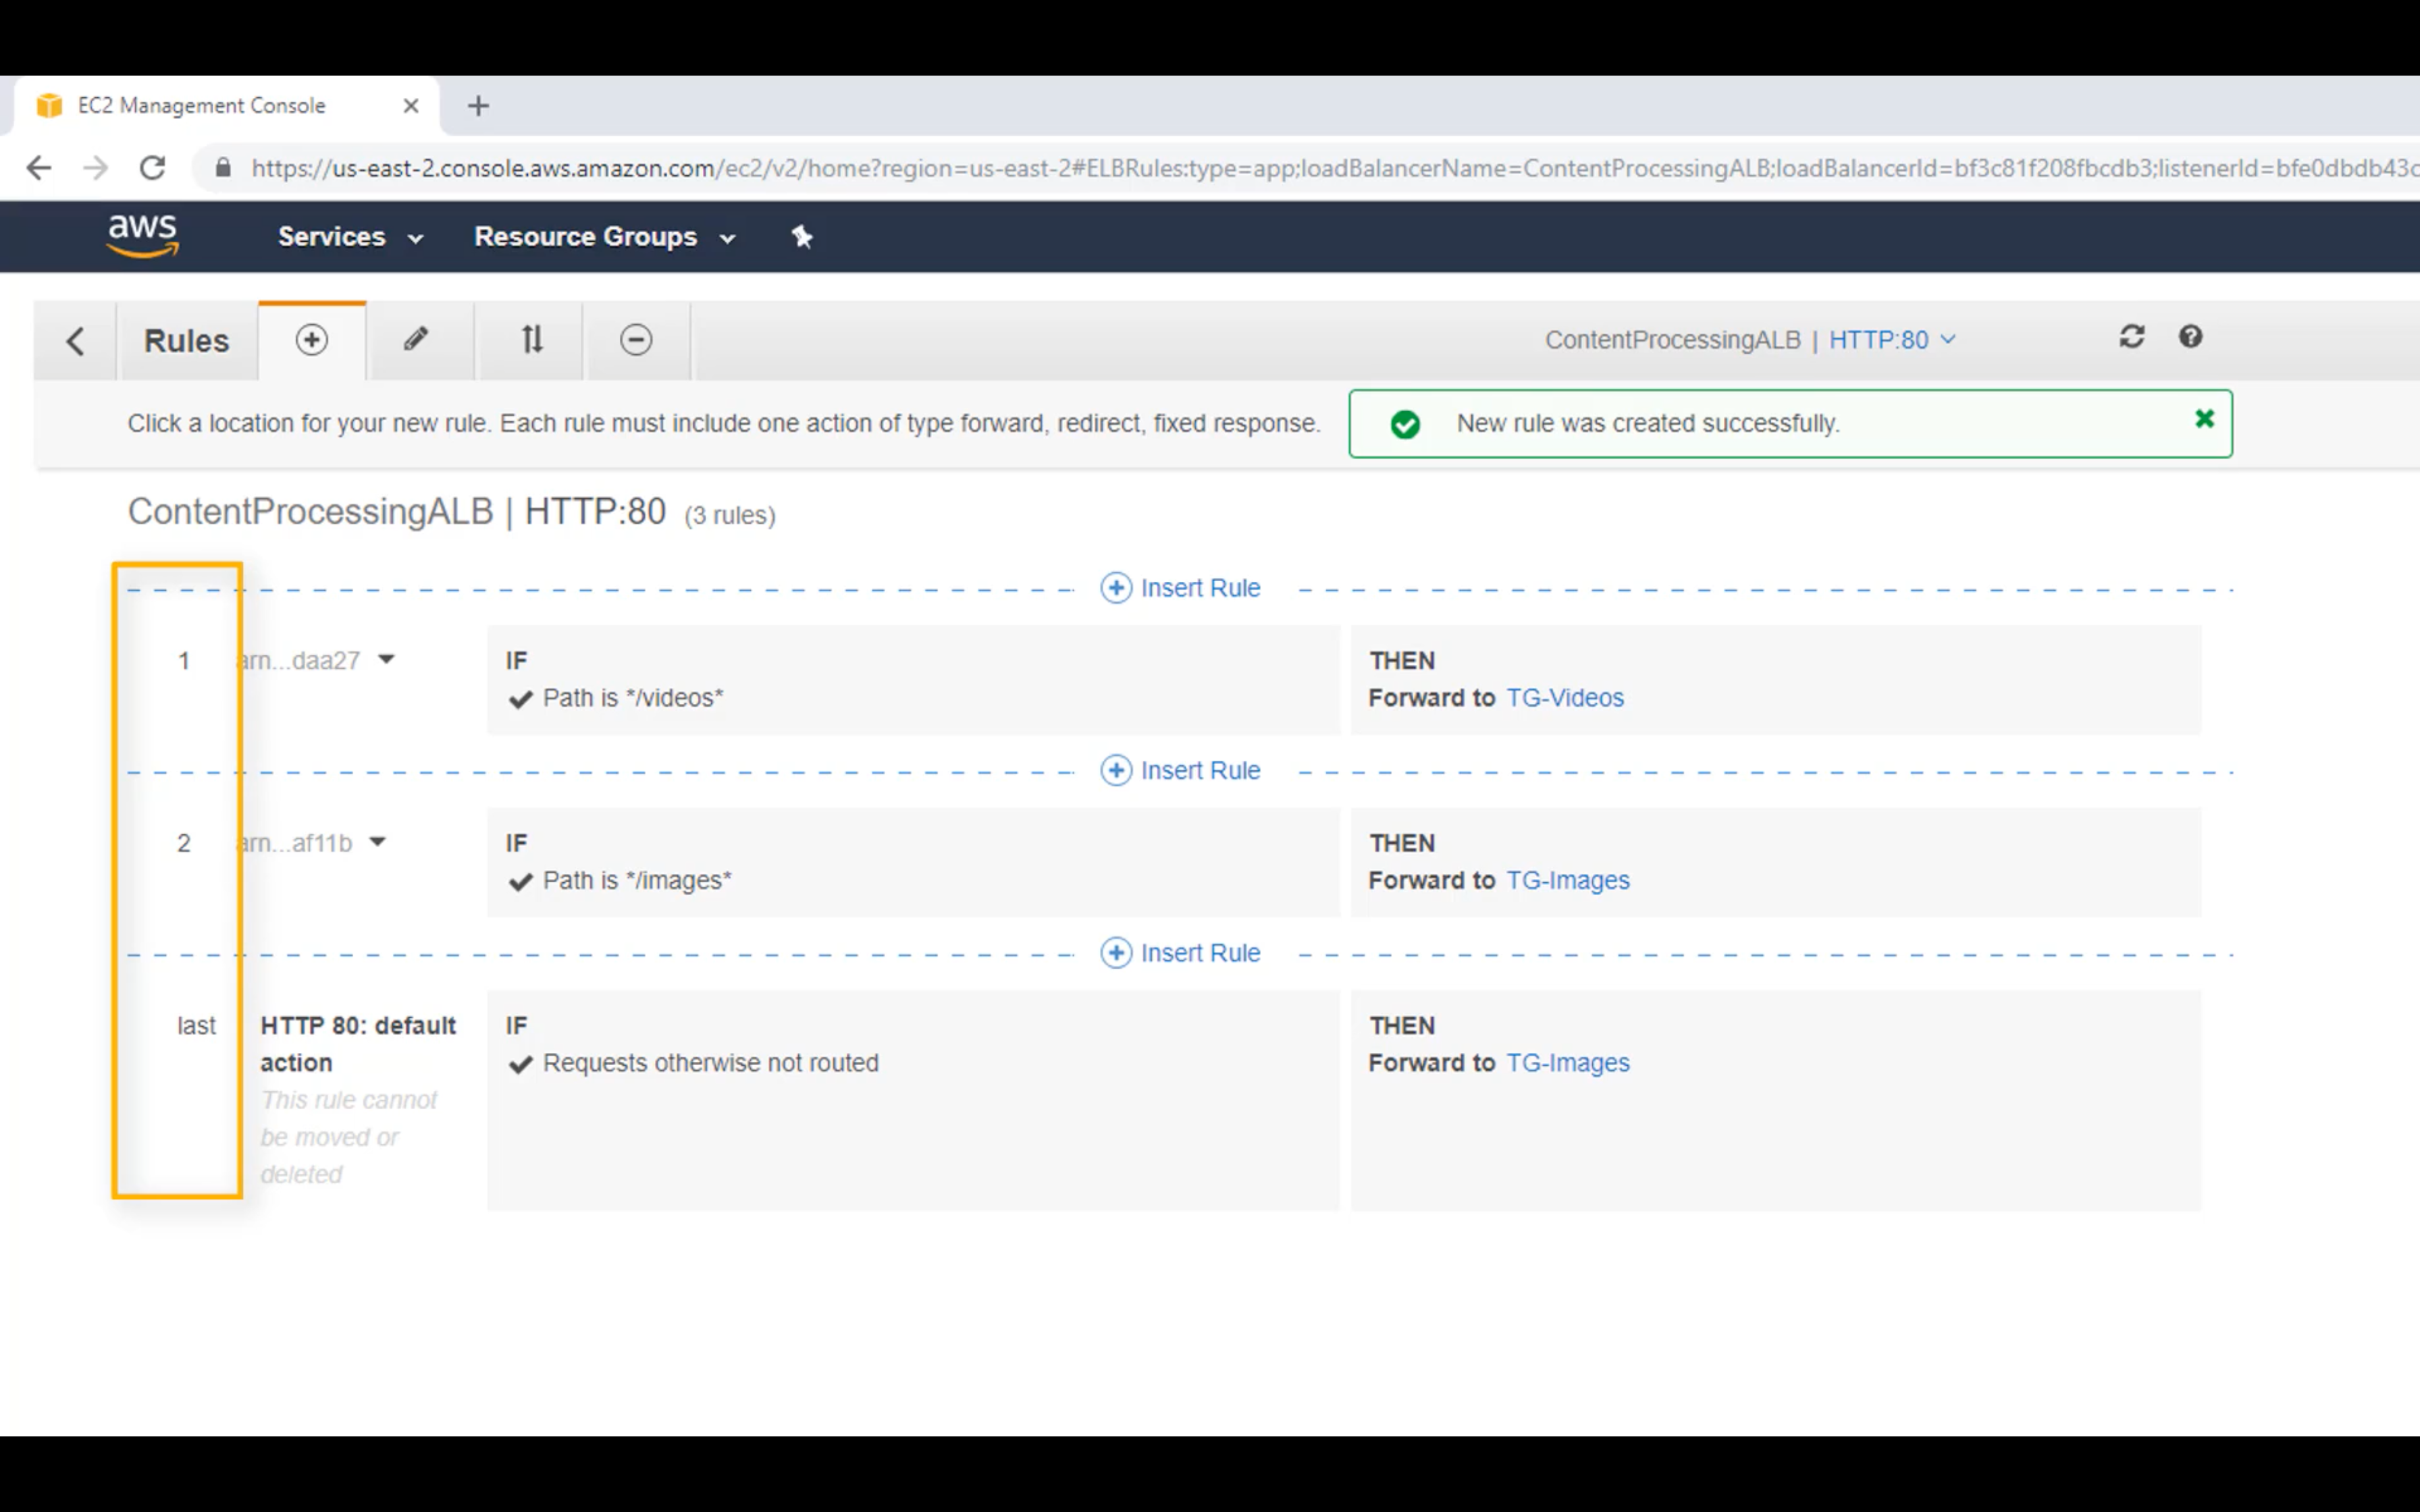This screenshot has width=2420, height=1512.
Task: Click the edit rules pencil icon
Action: click(x=416, y=340)
